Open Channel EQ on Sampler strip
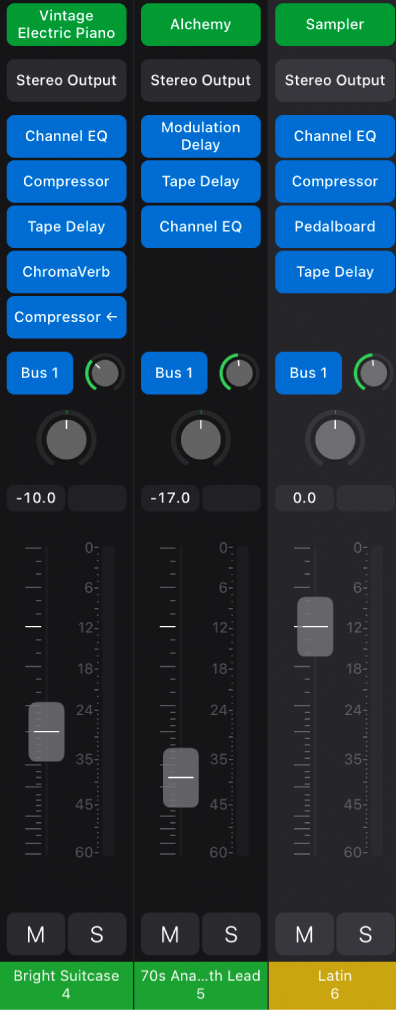Viewport: 396px width, 1012px height. point(335,136)
